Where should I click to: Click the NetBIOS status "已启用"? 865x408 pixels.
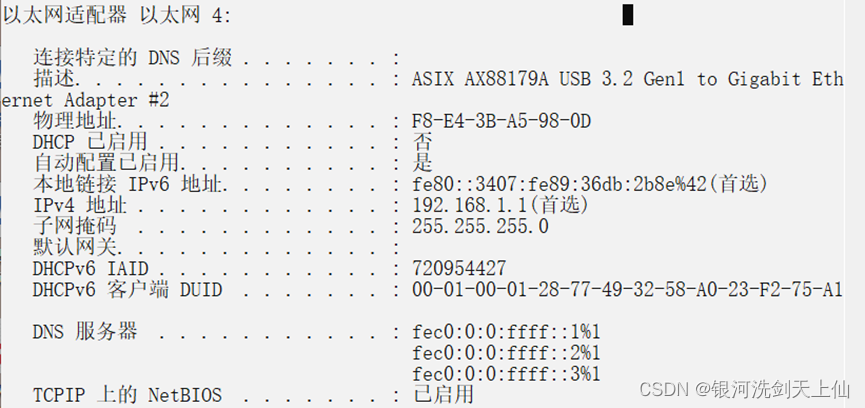click(443, 394)
